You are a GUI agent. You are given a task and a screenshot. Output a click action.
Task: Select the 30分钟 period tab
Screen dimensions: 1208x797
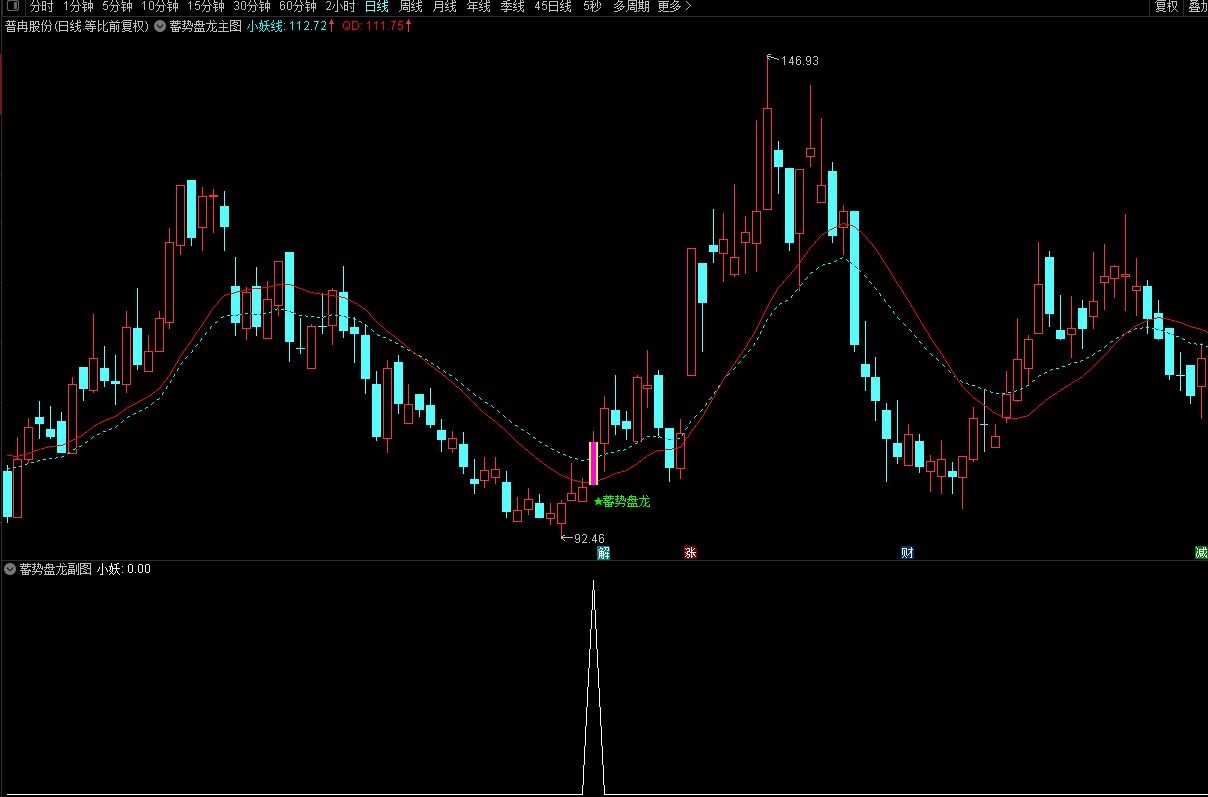(x=252, y=6)
